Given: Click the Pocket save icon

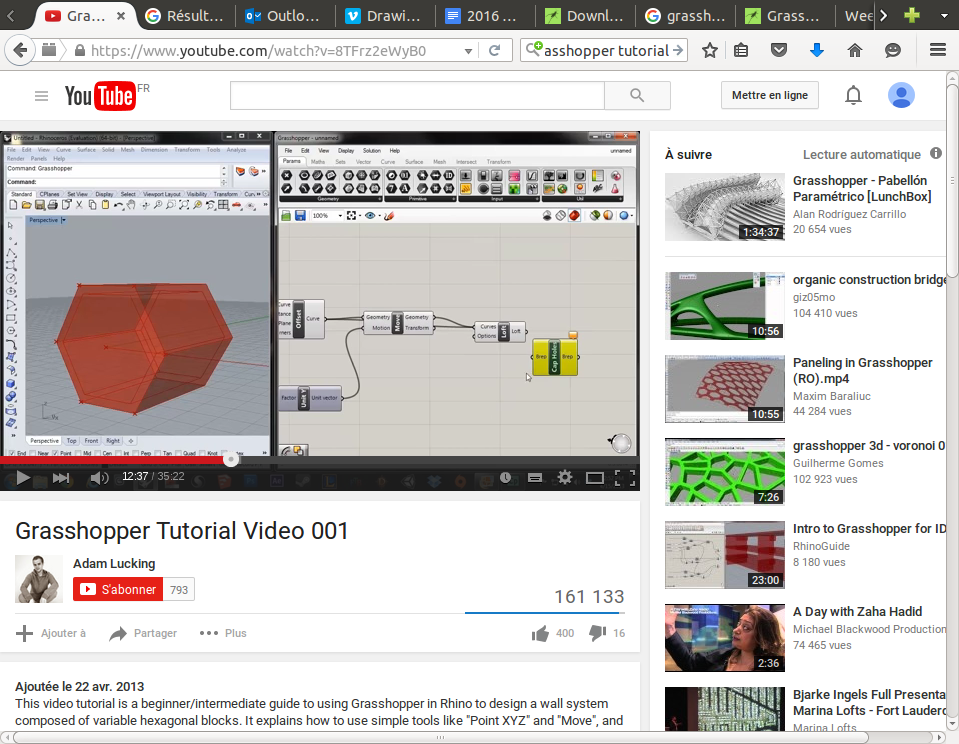Looking at the screenshot, I should [779, 50].
